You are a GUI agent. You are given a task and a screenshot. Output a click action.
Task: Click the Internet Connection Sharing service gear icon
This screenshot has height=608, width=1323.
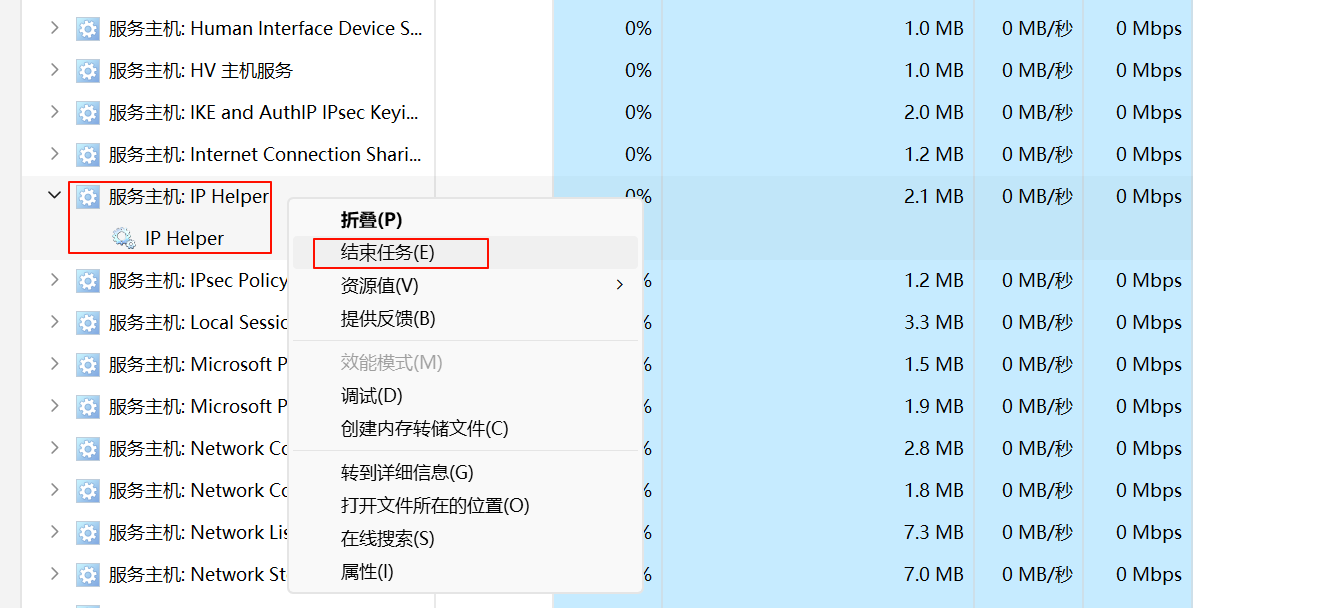click(x=88, y=154)
